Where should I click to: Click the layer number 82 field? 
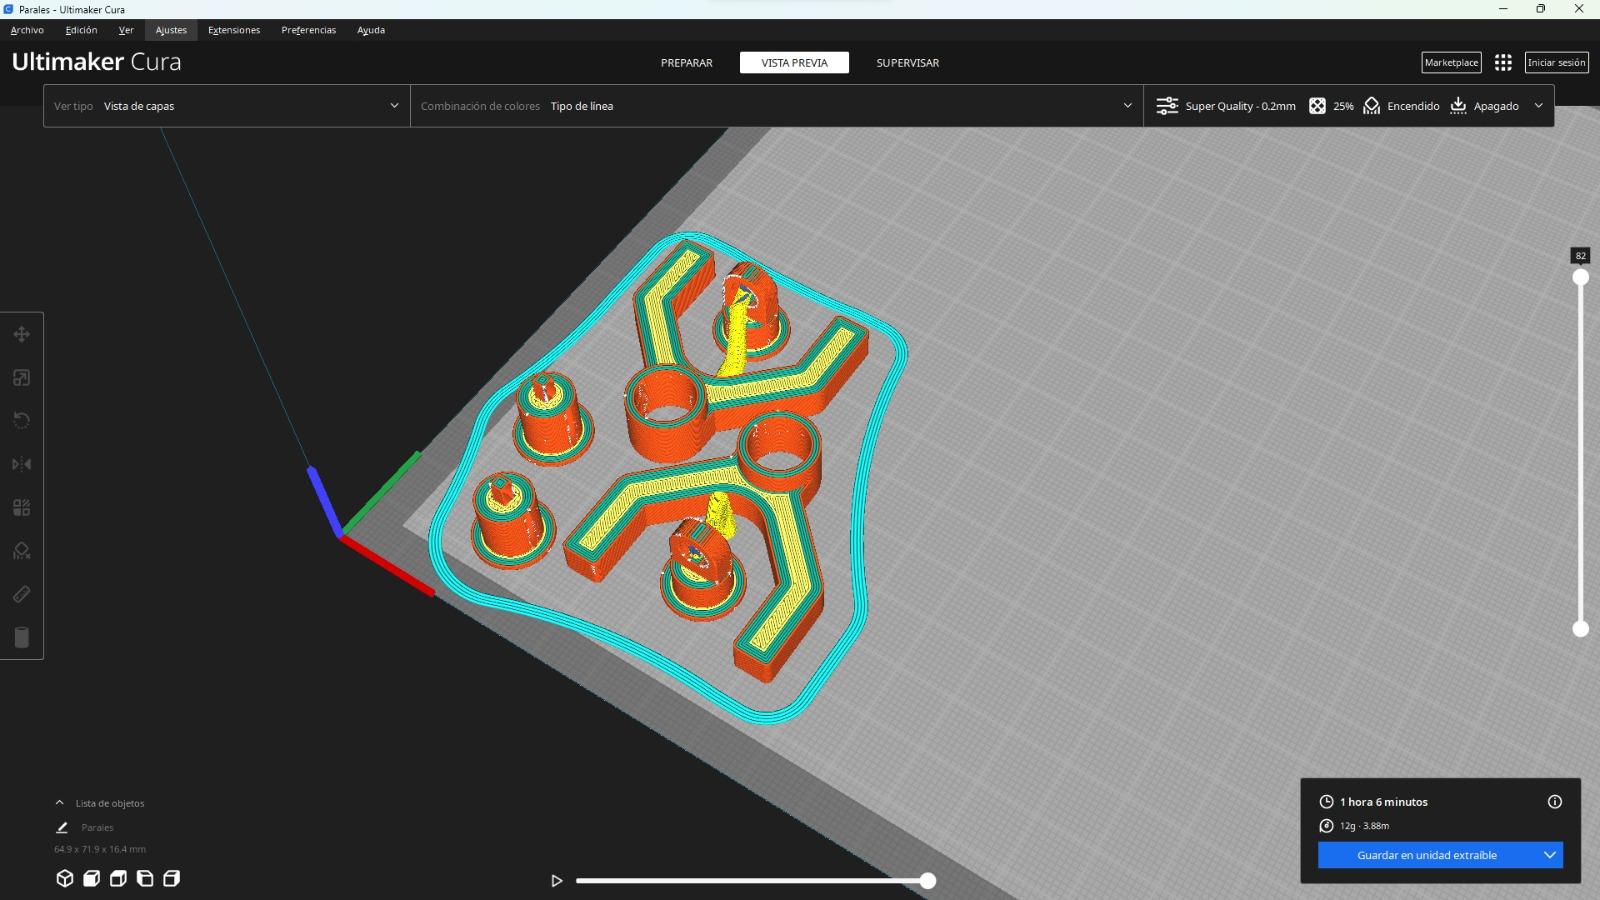[1581, 256]
